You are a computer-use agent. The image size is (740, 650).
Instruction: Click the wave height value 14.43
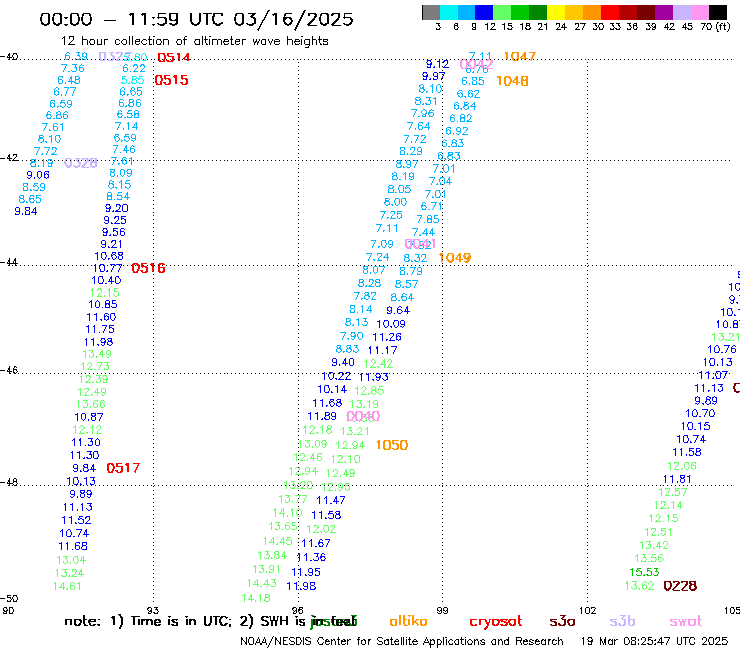pyautogui.click(x=261, y=583)
